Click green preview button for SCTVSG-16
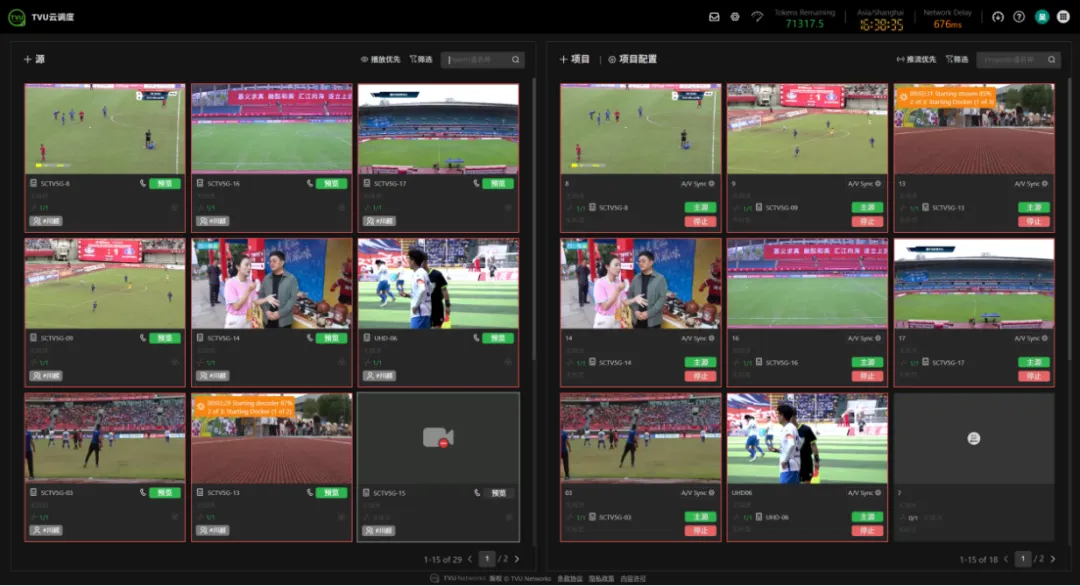The image size is (1080, 586). tap(331, 184)
